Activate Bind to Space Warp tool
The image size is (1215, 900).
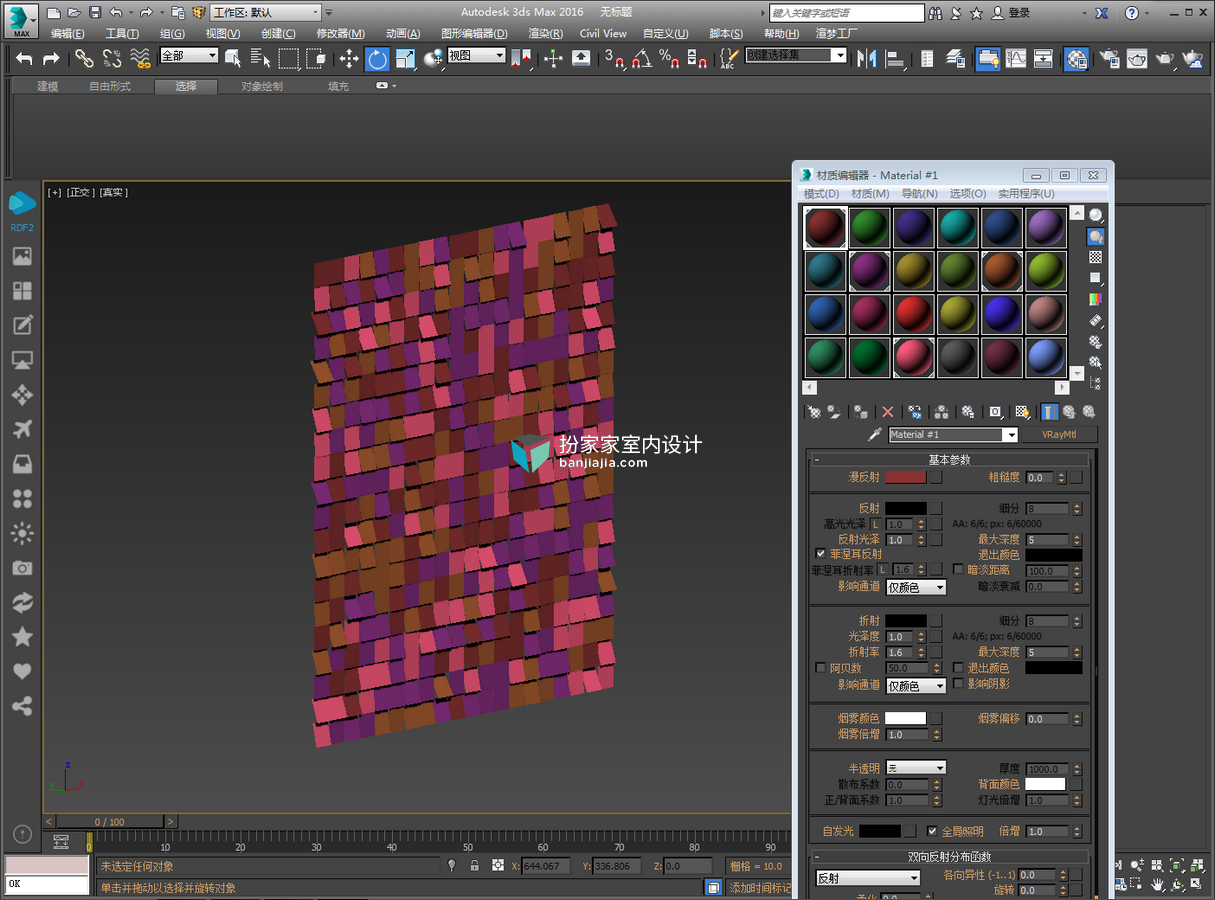(141, 58)
